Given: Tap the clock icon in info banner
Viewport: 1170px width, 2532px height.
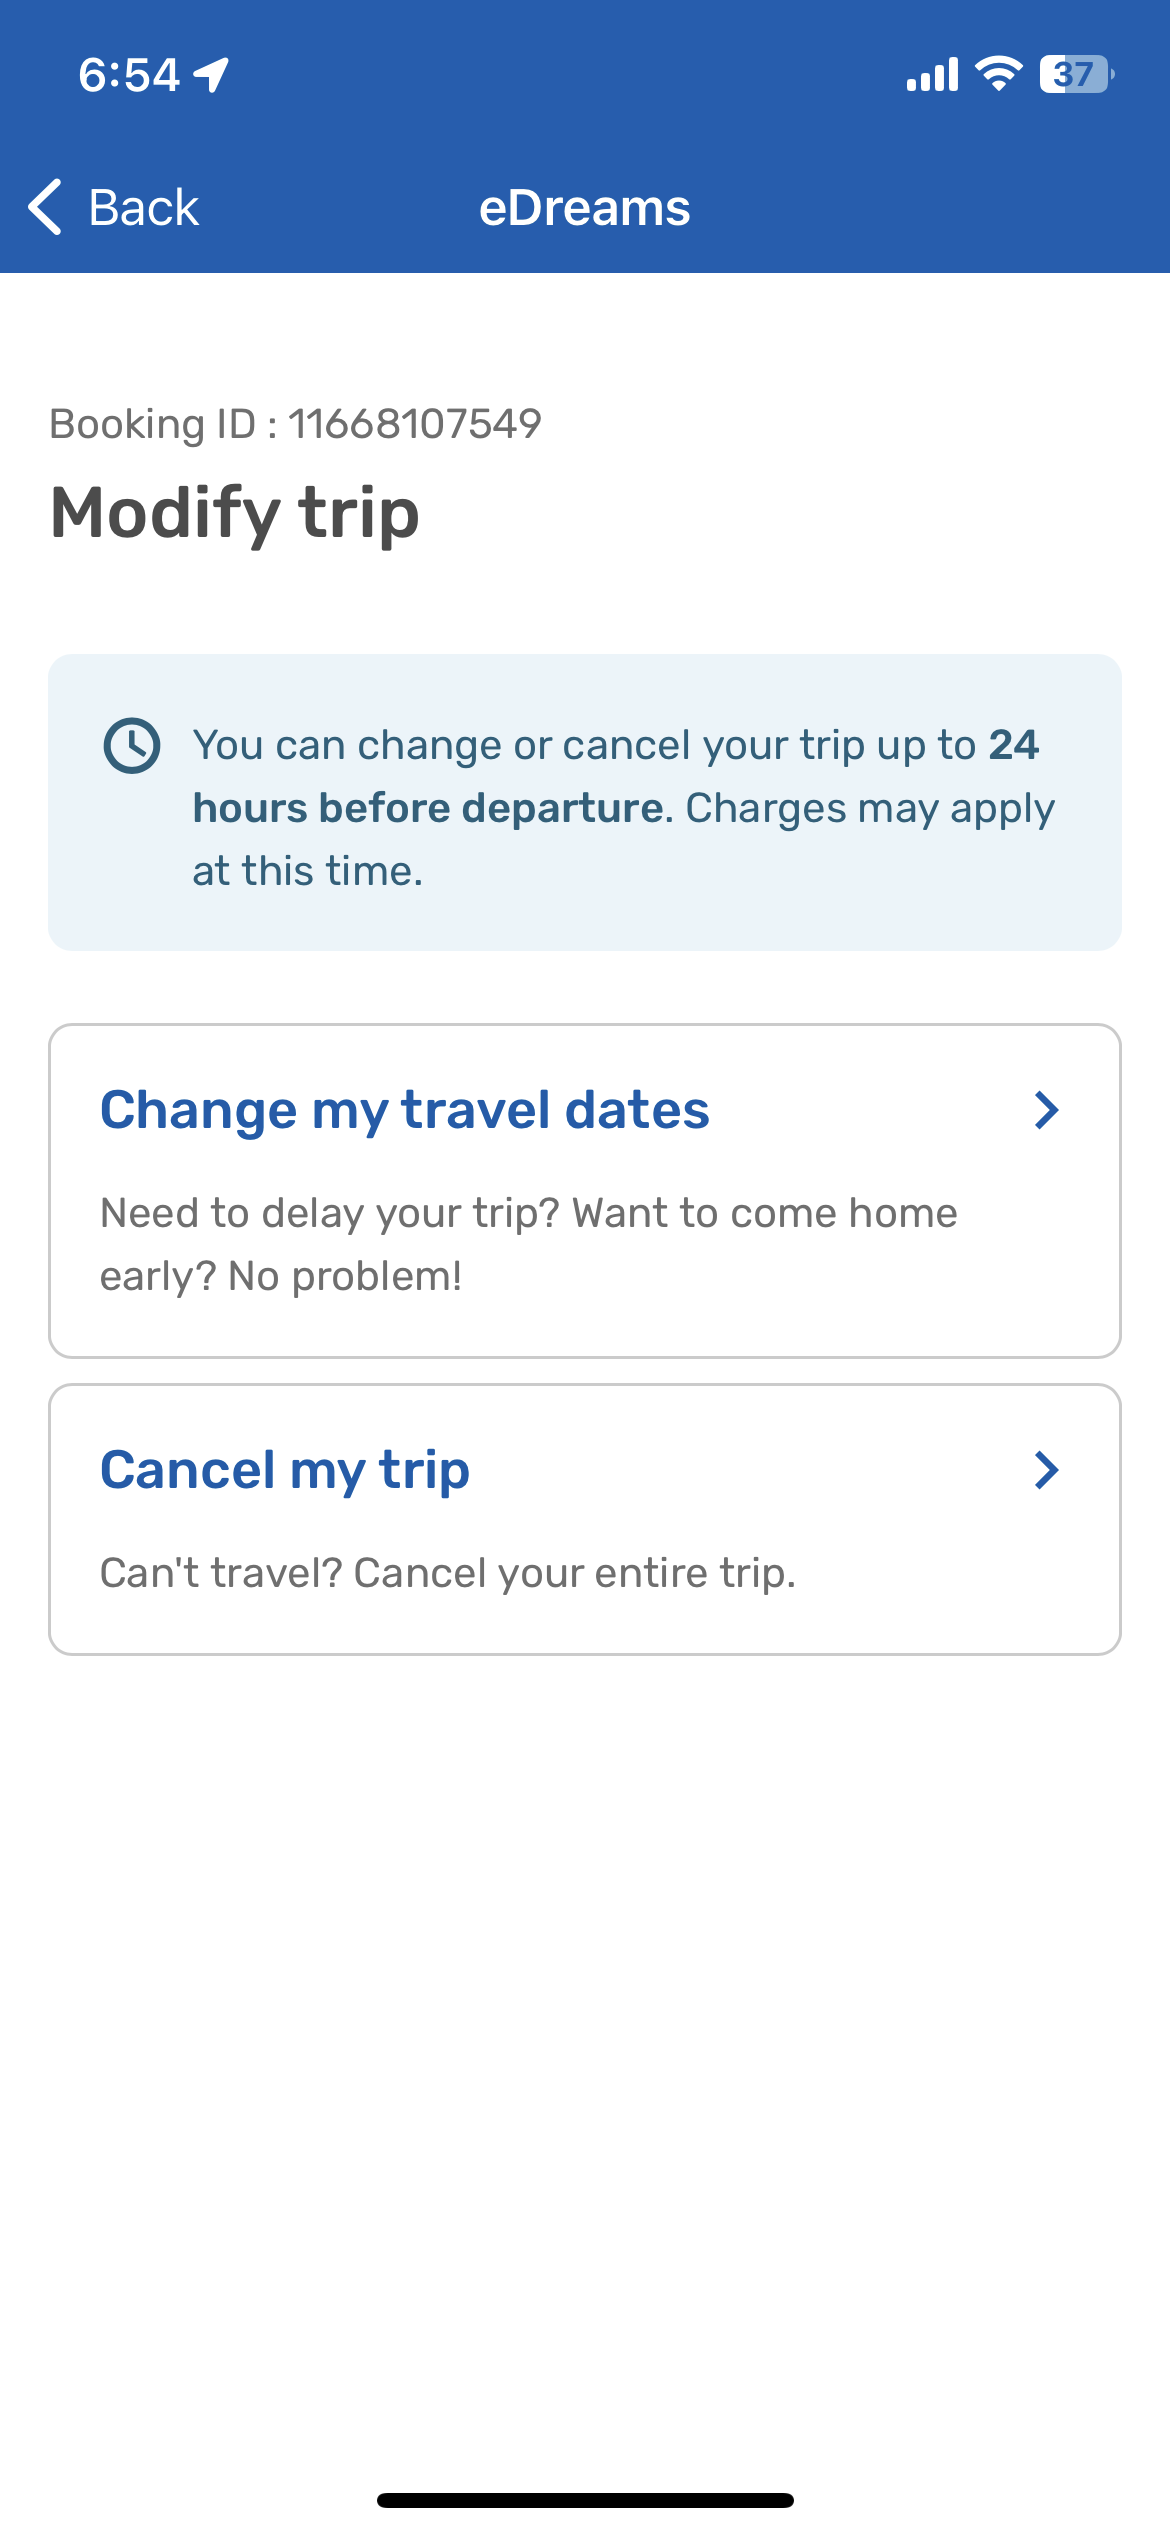Looking at the screenshot, I should (132, 745).
